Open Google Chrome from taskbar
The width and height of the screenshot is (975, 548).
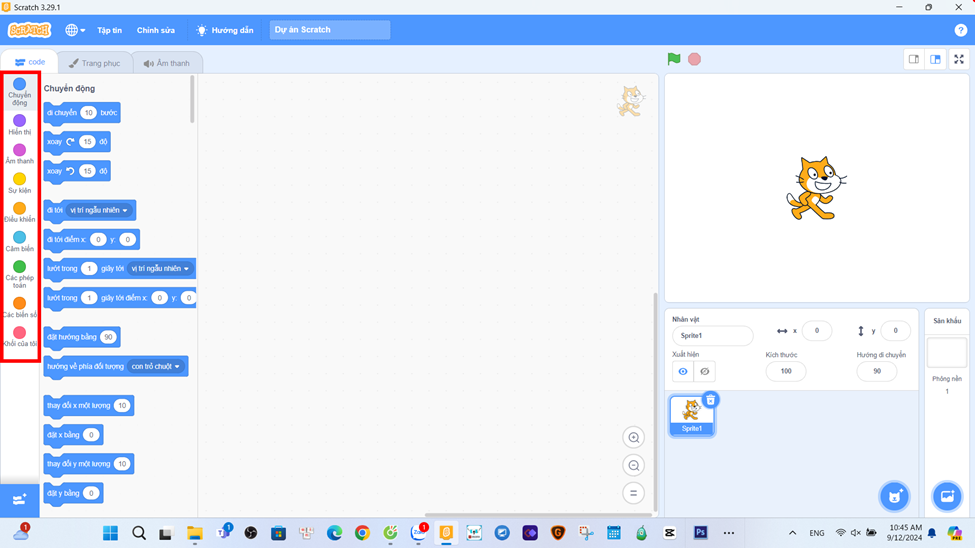362,533
